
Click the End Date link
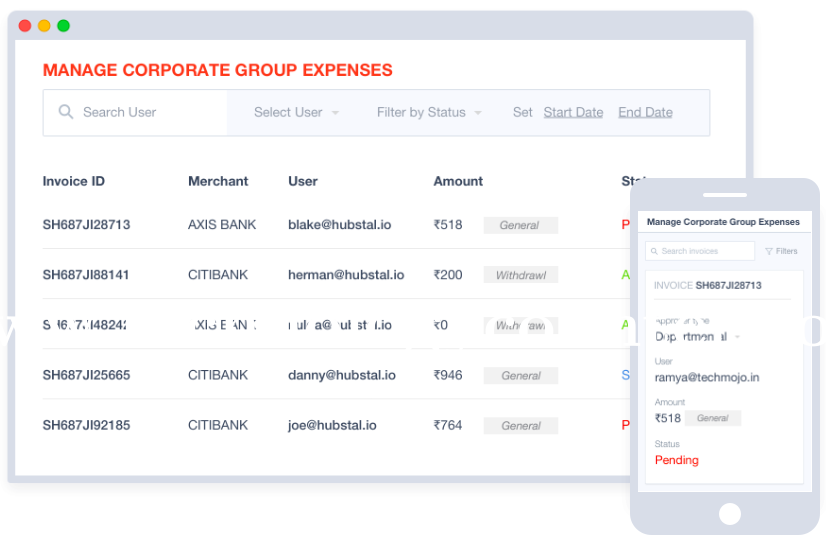(x=645, y=112)
